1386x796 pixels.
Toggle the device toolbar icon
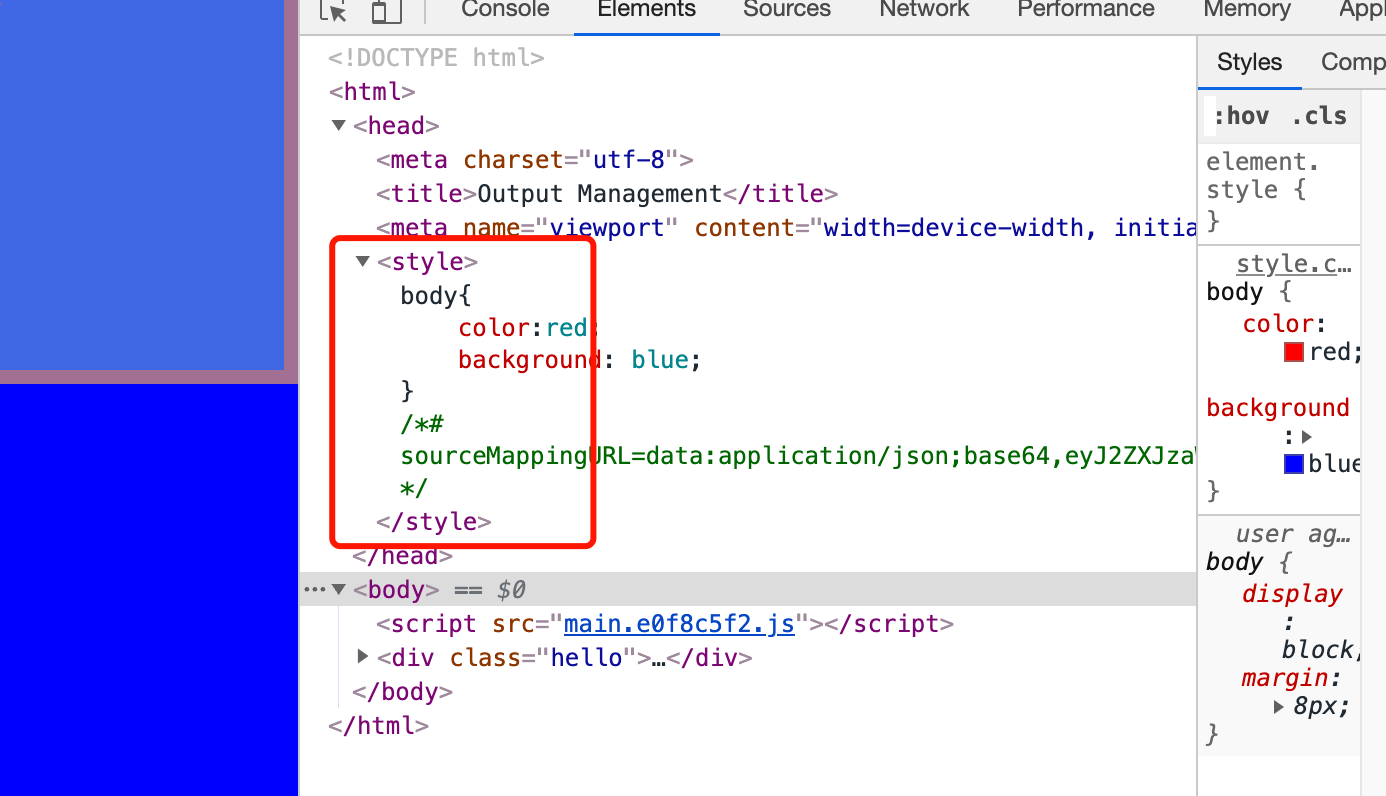(386, 10)
